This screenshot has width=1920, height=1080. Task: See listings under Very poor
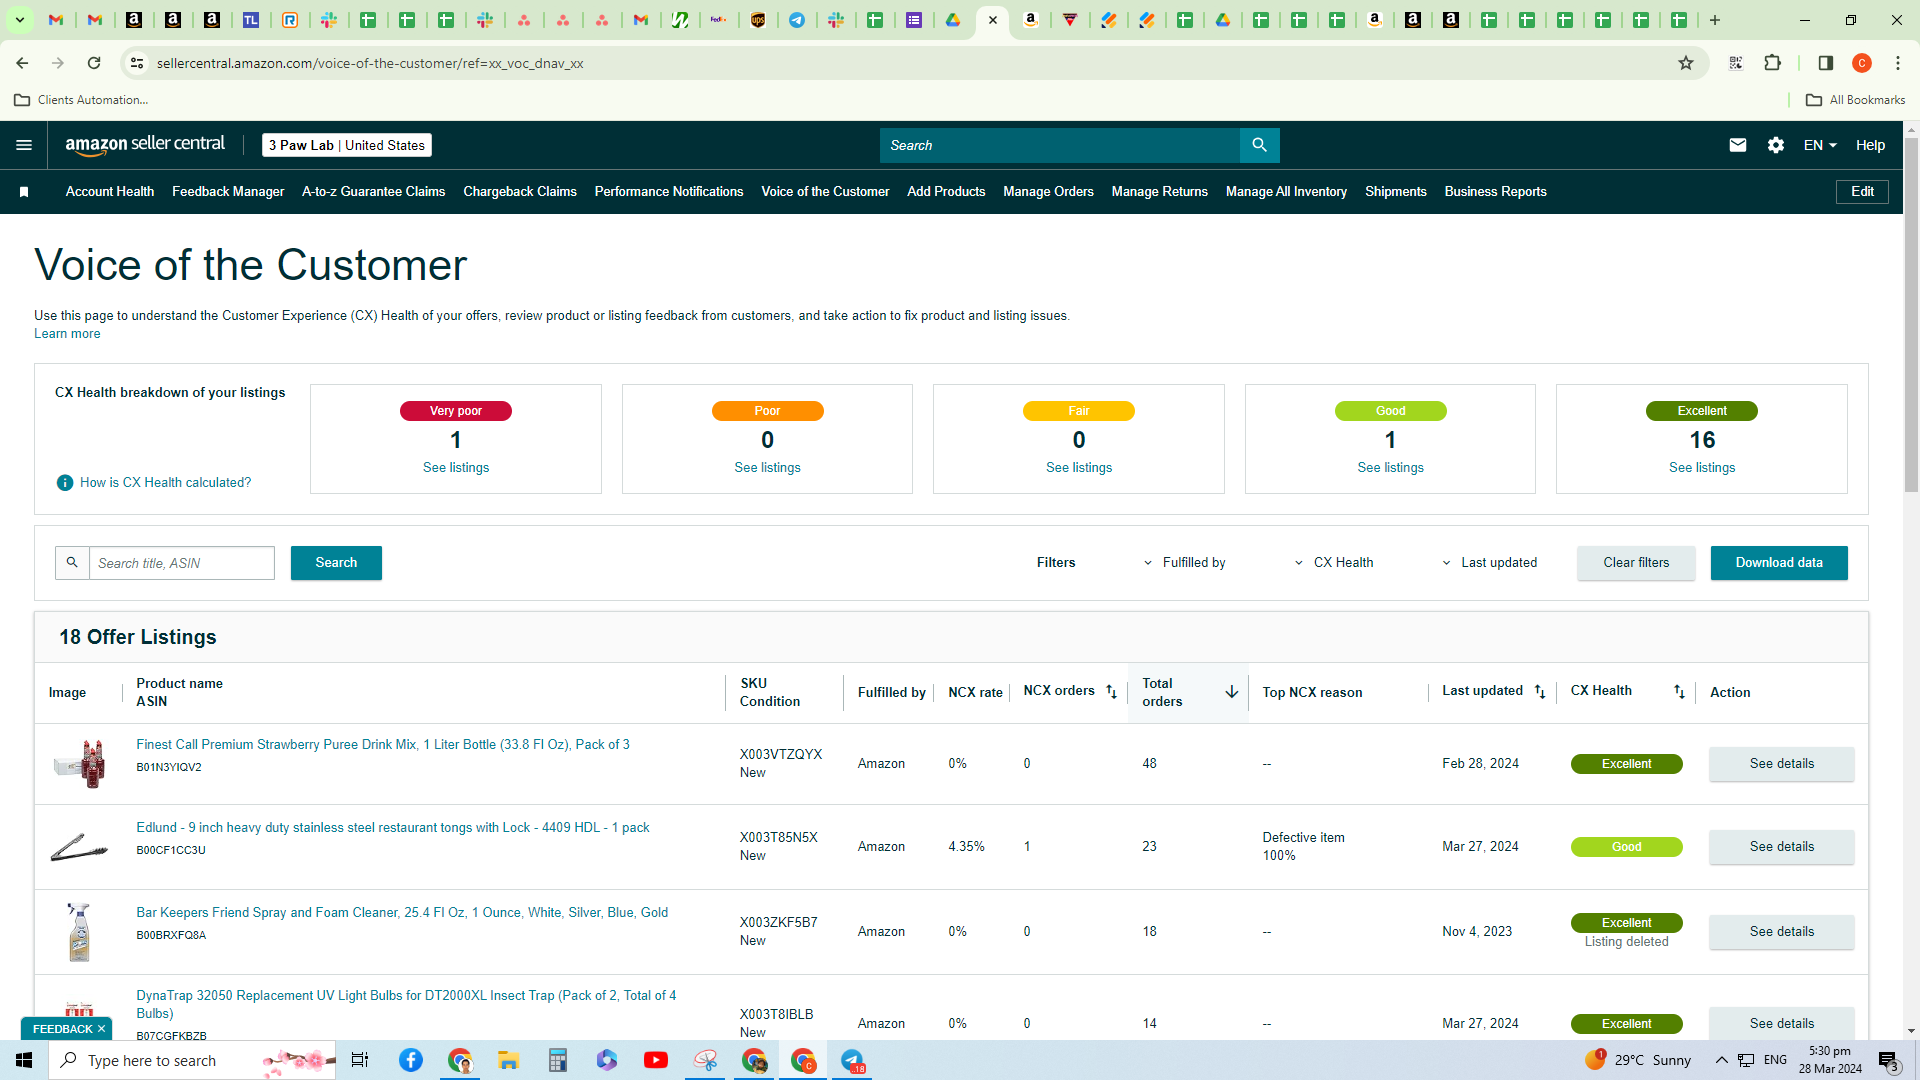(x=456, y=468)
